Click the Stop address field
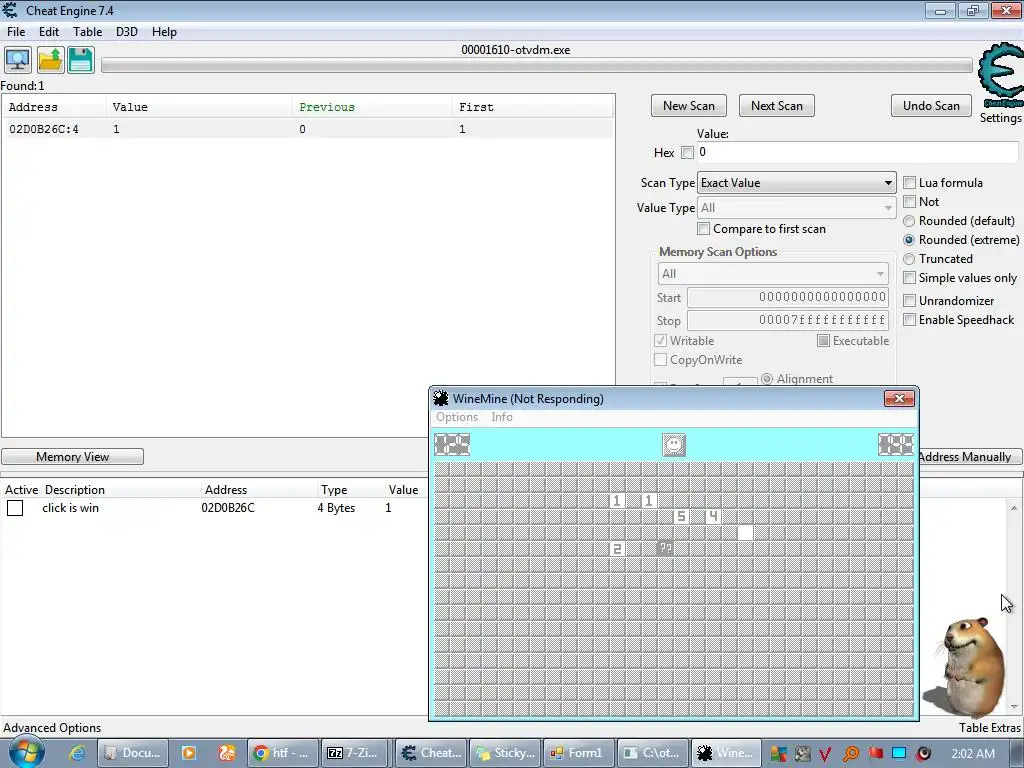This screenshot has width=1024, height=768. pyautogui.click(x=788, y=320)
